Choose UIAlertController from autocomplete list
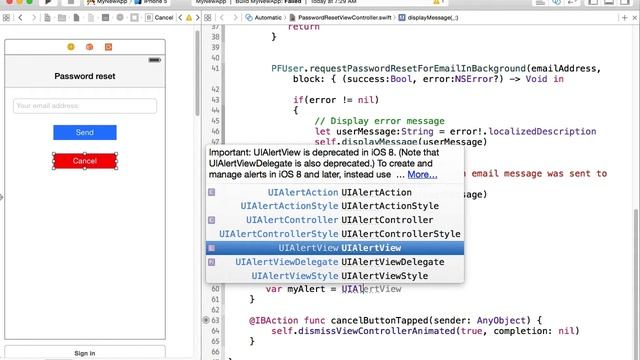The height and width of the screenshot is (360, 640). (335, 220)
